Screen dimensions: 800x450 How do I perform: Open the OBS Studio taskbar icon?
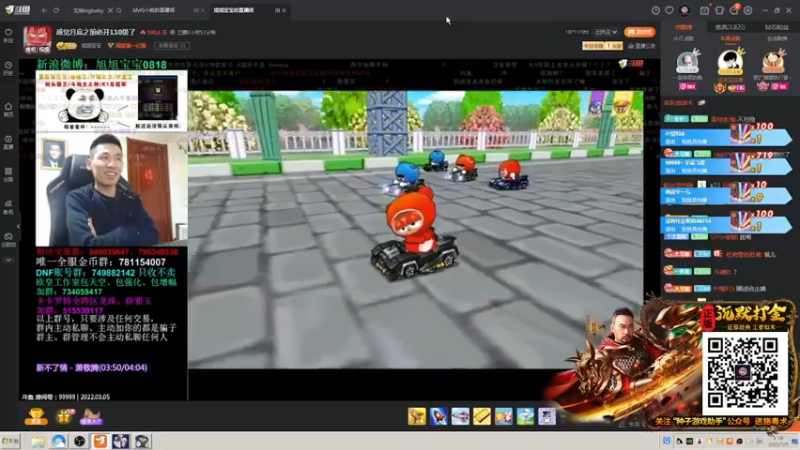pos(79,441)
